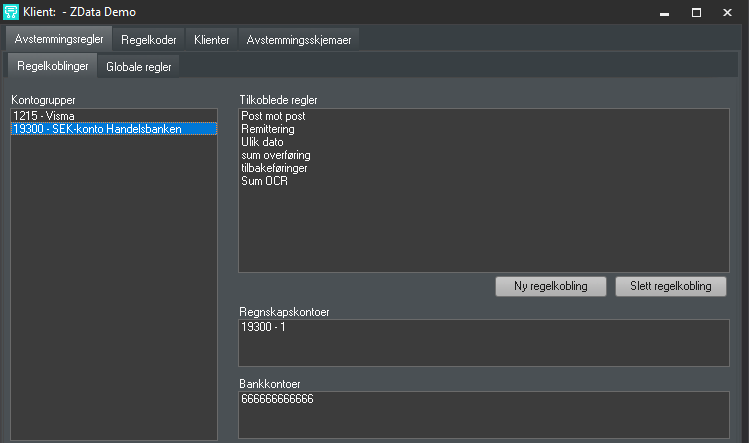
Task: Select the Remittering rule
Action: pos(270,129)
